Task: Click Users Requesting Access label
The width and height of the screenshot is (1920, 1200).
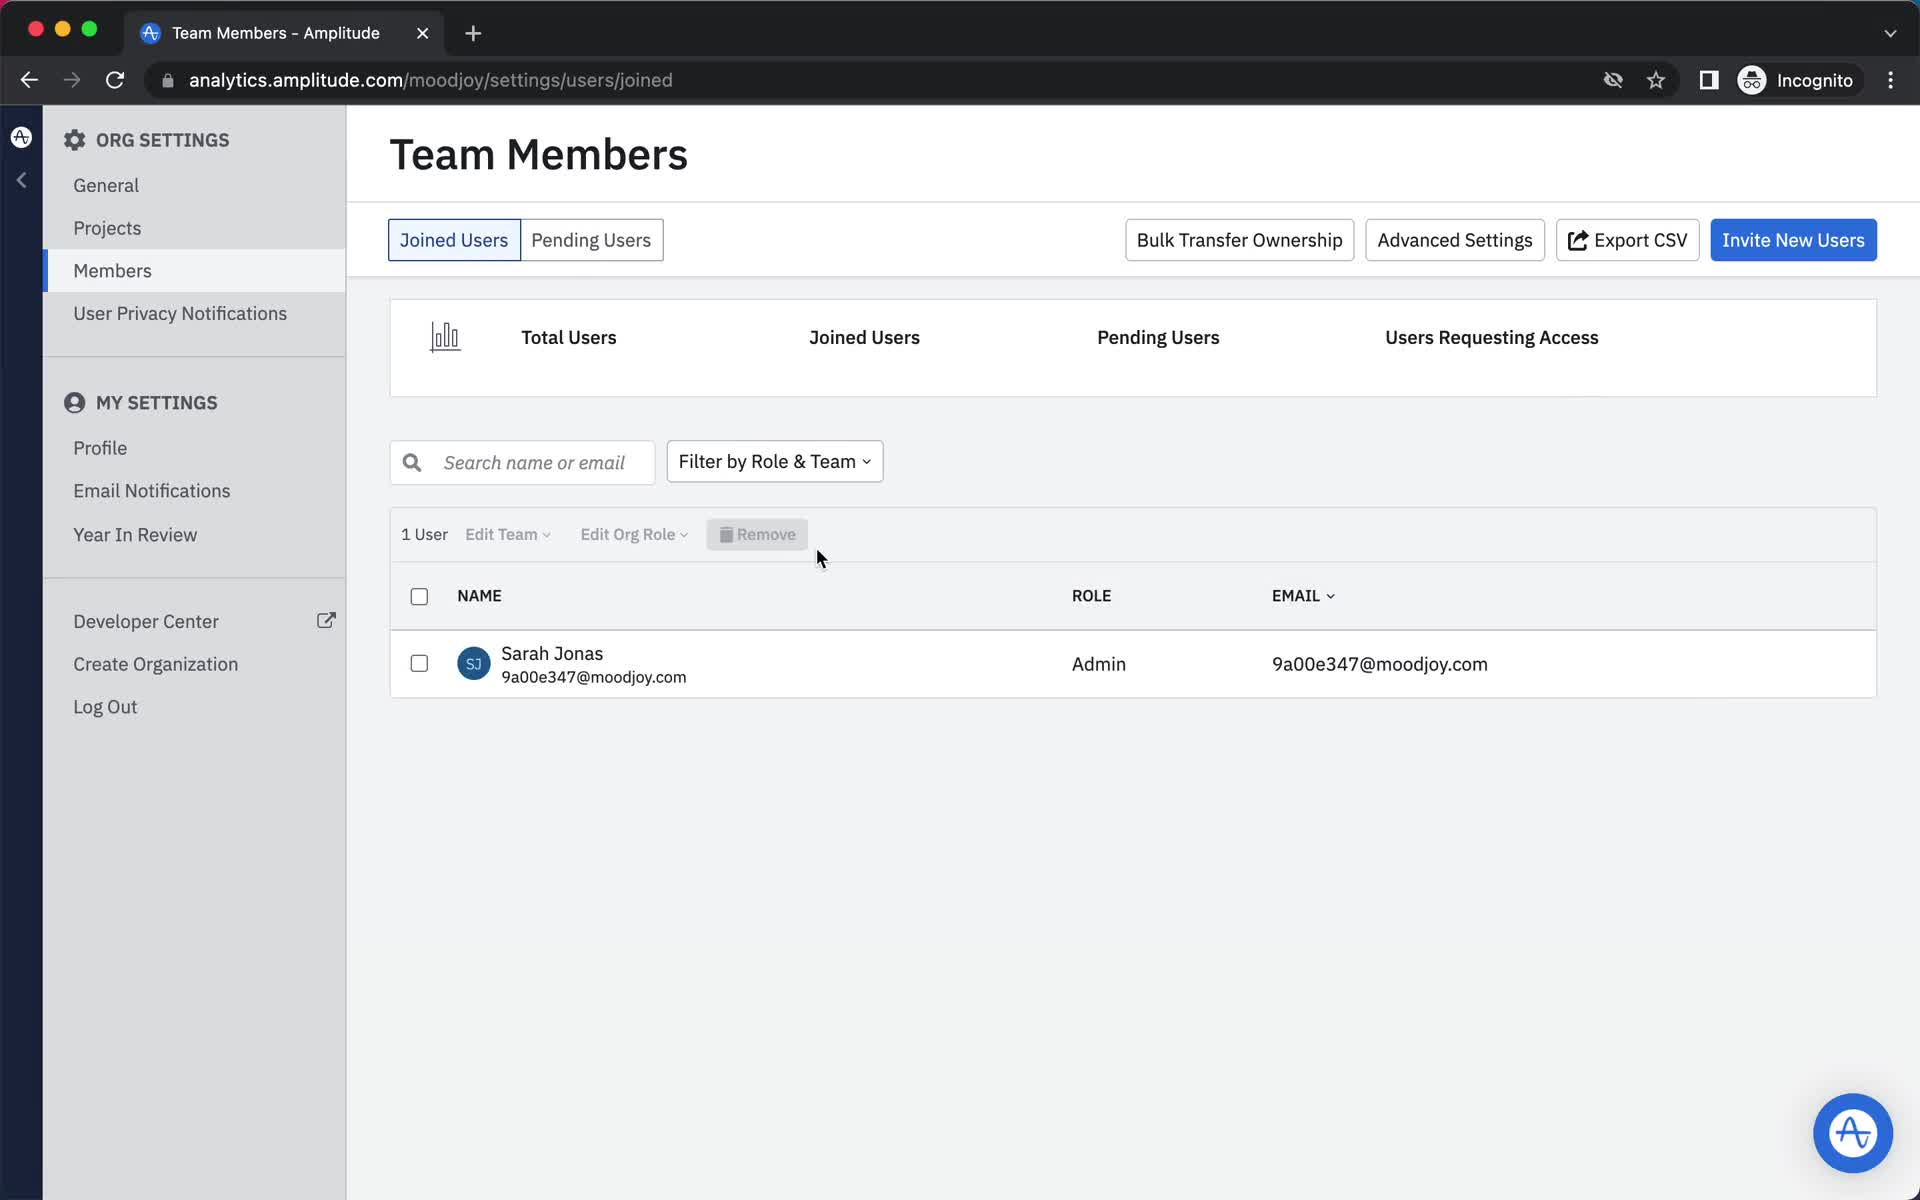Action: coord(1491,337)
